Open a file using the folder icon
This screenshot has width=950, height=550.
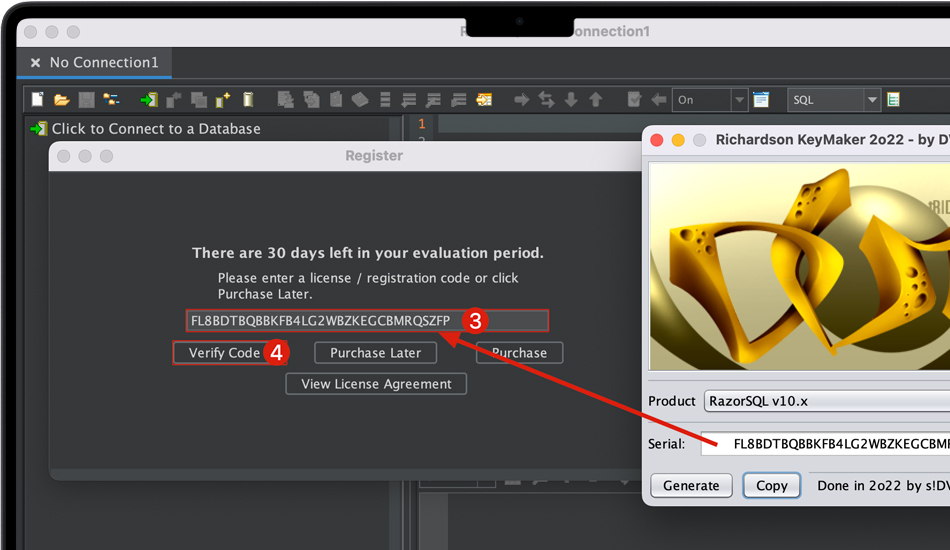click(61, 100)
